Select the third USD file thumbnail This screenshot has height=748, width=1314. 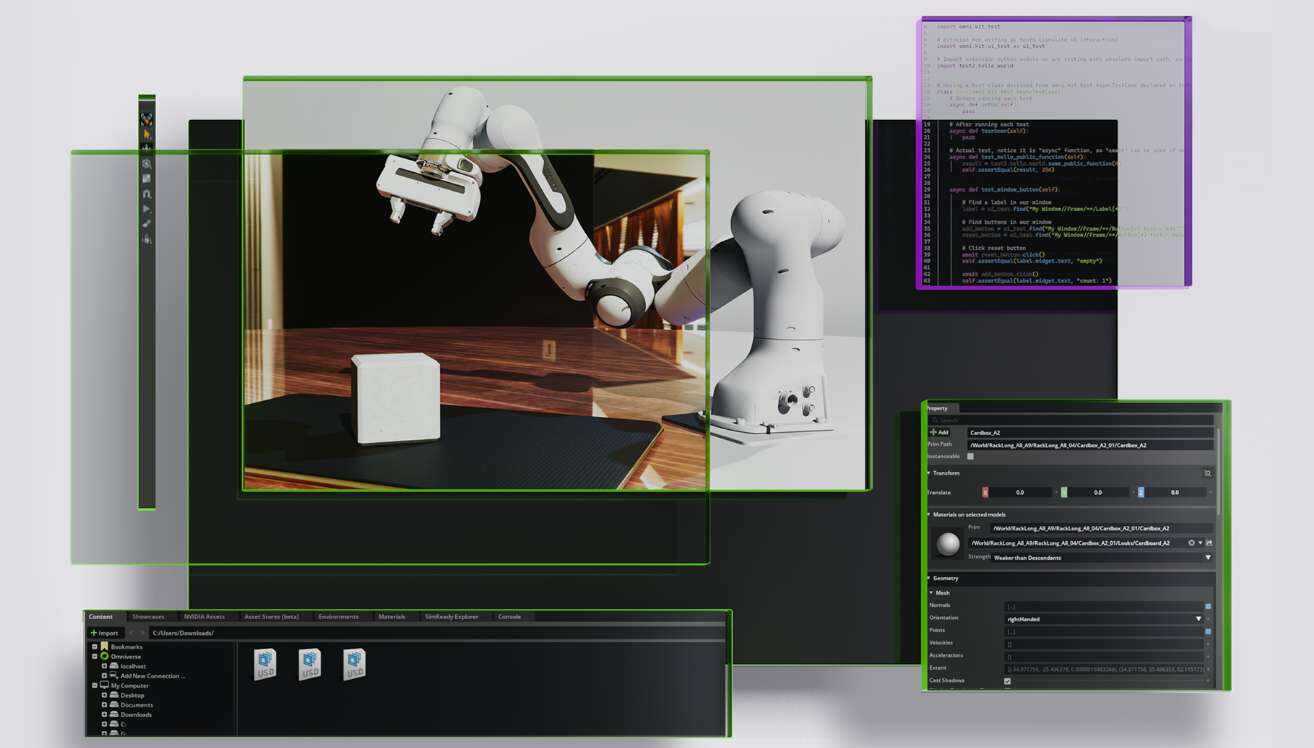(355, 664)
